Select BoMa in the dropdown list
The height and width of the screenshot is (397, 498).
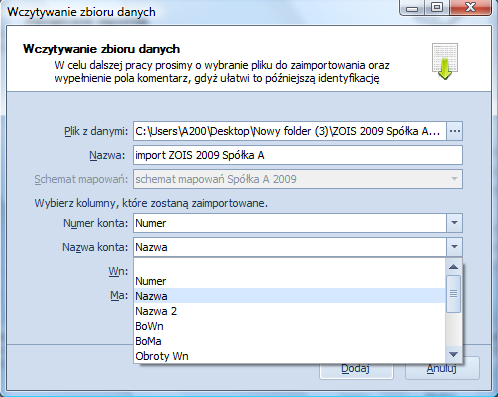(x=289, y=341)
